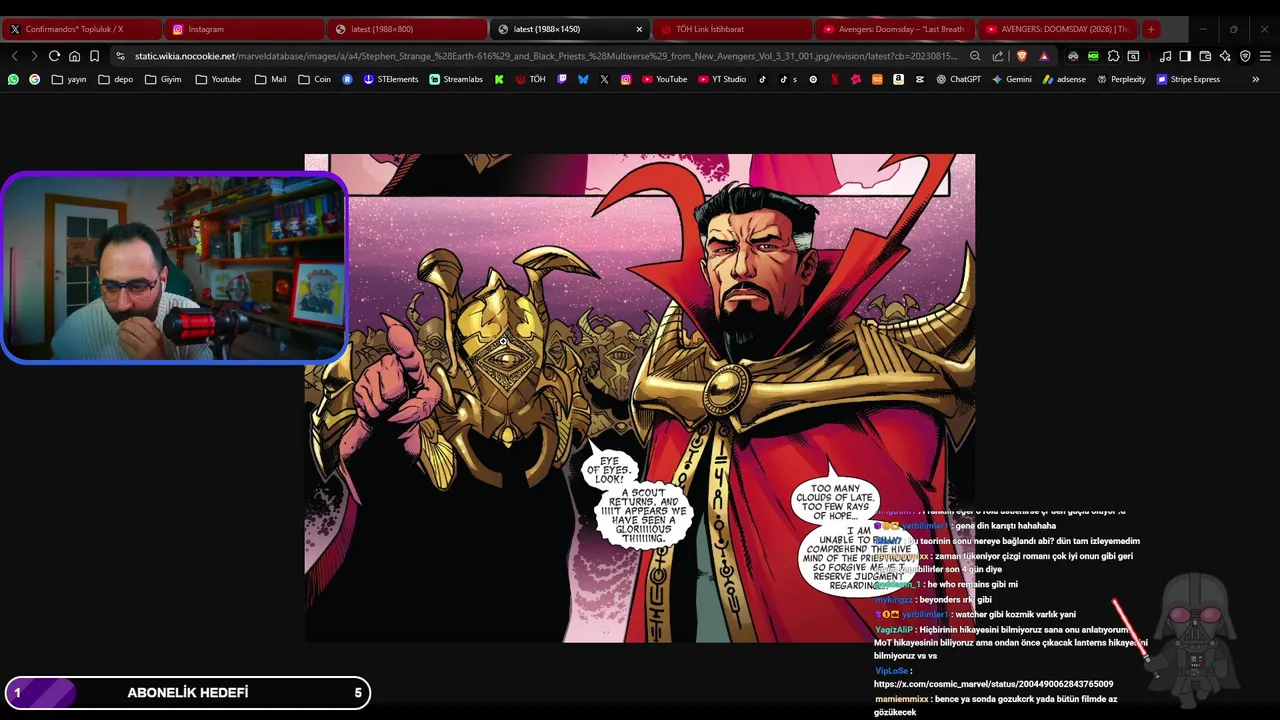
Task: Open a new browser tab
Action: click(x=1151, y=29)
